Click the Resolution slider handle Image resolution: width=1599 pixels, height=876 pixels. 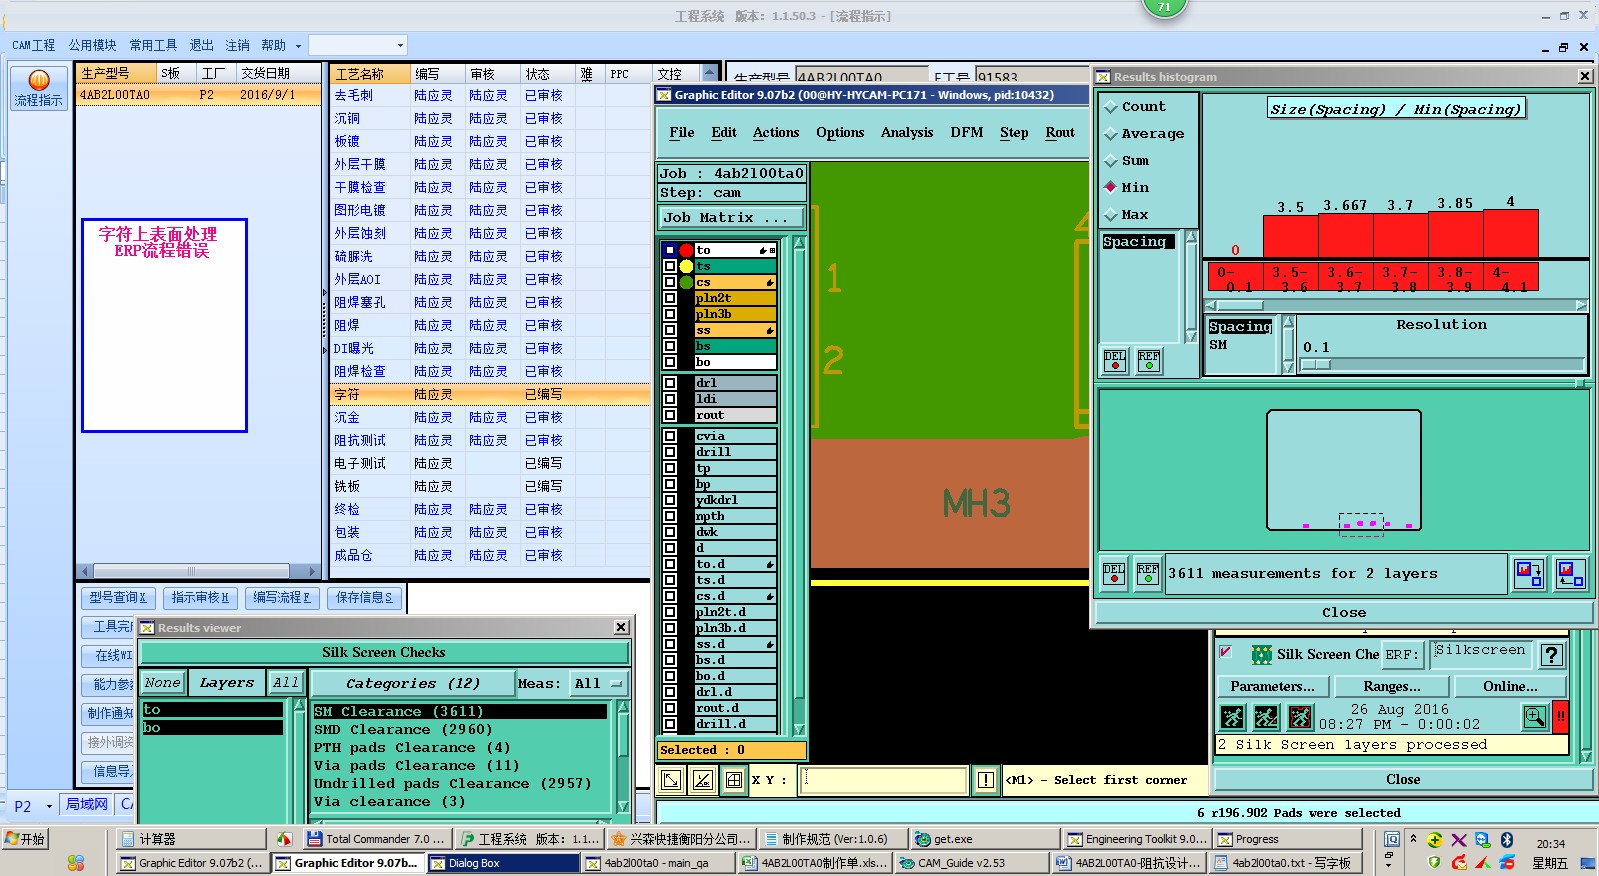pyautogui.click(x=1316, y=365)
